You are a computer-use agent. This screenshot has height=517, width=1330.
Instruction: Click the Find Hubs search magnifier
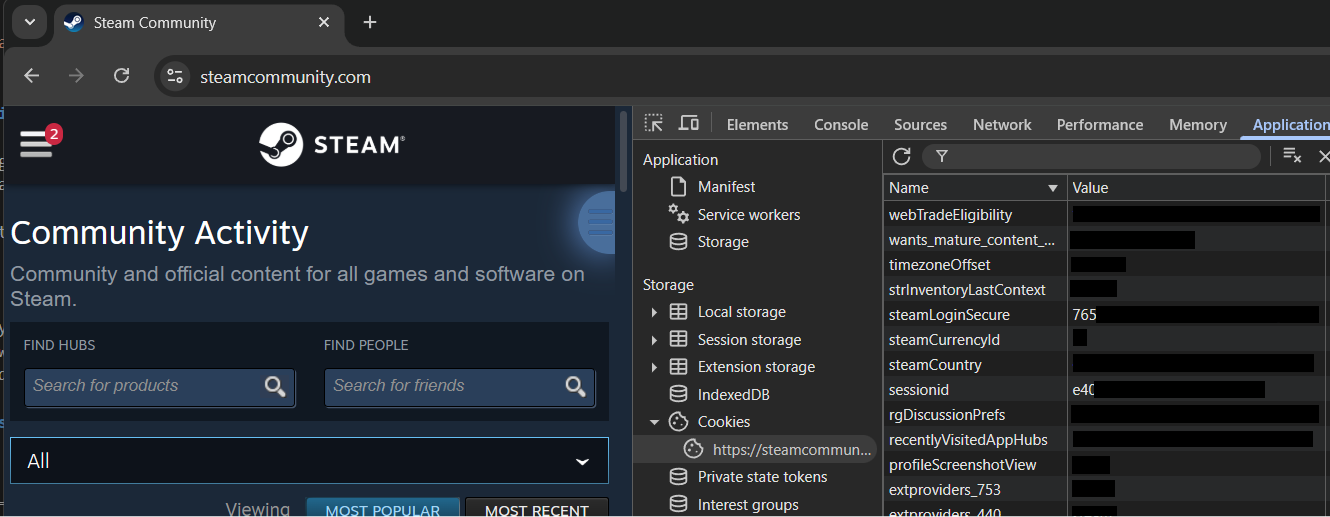[275, 387]
